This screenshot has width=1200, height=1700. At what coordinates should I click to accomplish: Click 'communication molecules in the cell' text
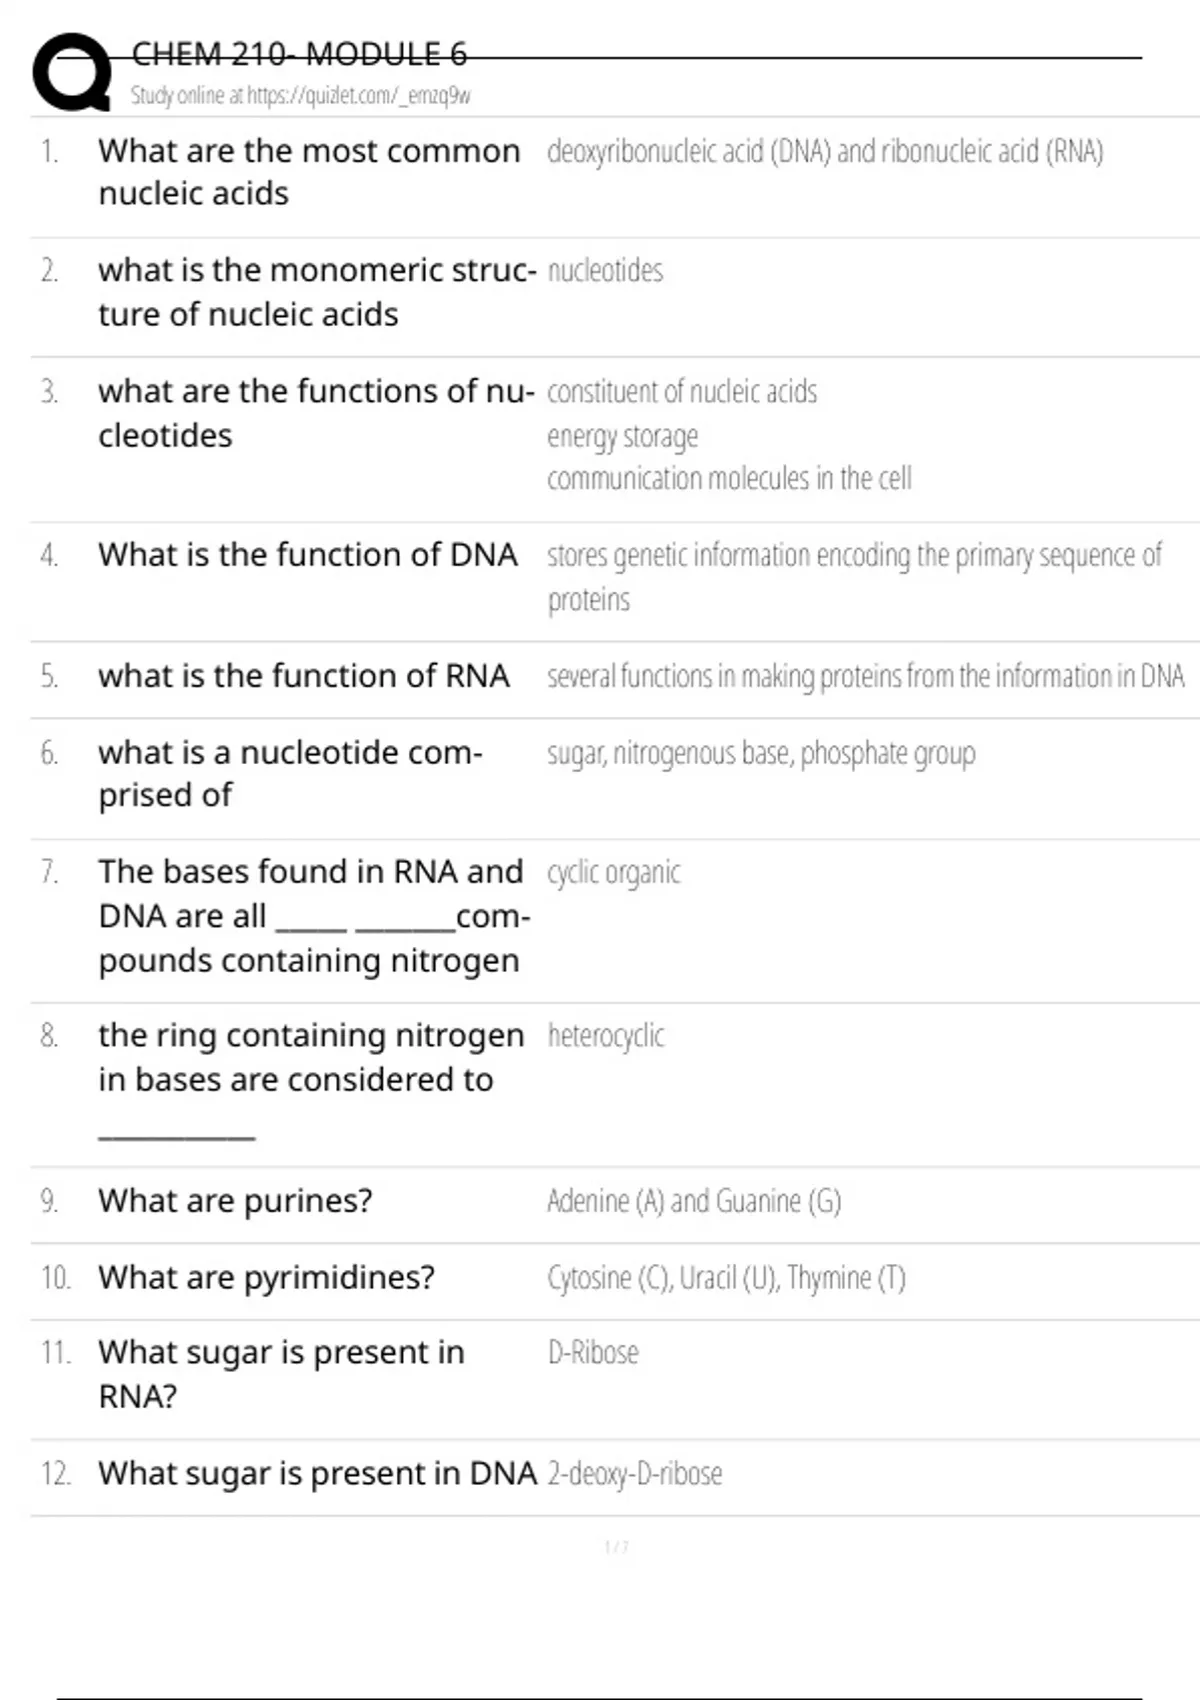coord(729,479)
